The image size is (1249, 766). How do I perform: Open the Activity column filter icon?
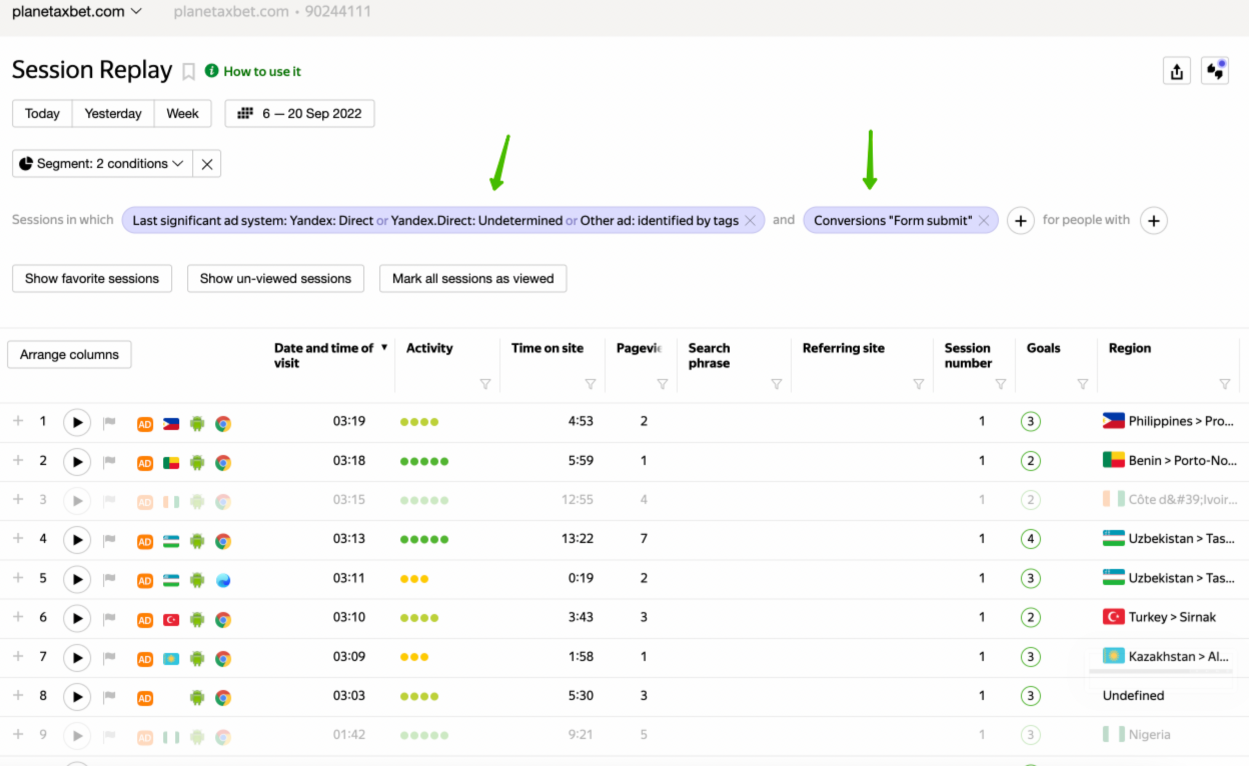pyautogui.click(x=485, y=384)
